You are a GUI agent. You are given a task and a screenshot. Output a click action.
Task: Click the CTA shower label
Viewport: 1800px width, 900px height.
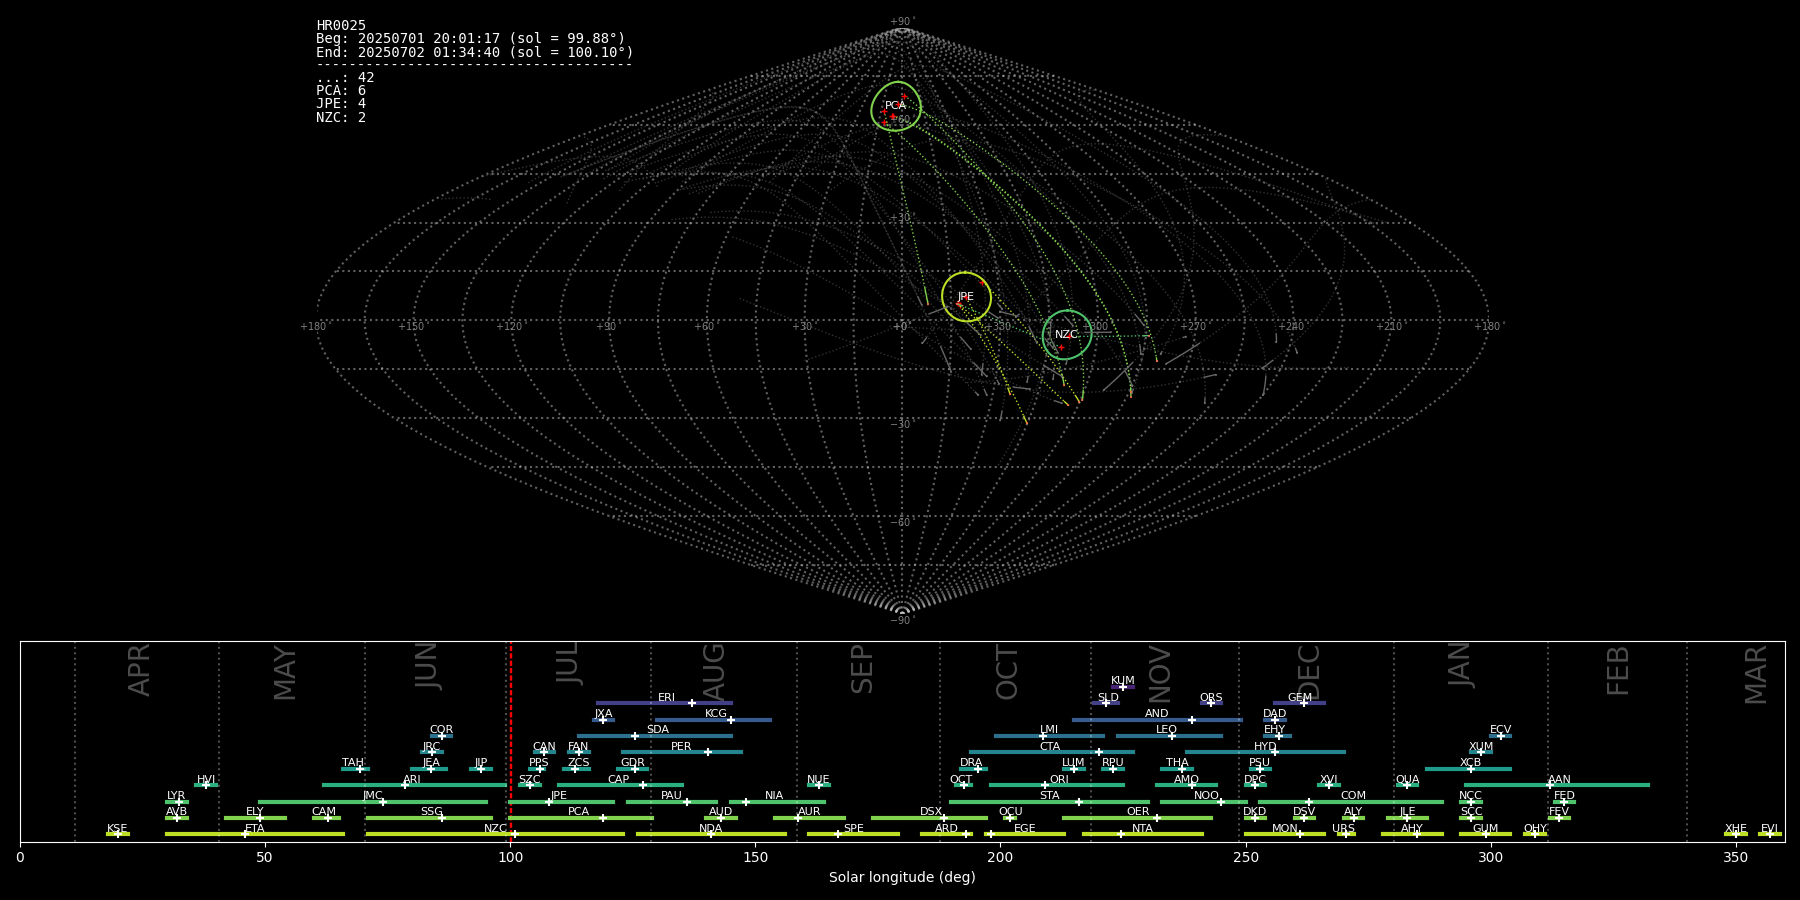[x=1050, y=747]
